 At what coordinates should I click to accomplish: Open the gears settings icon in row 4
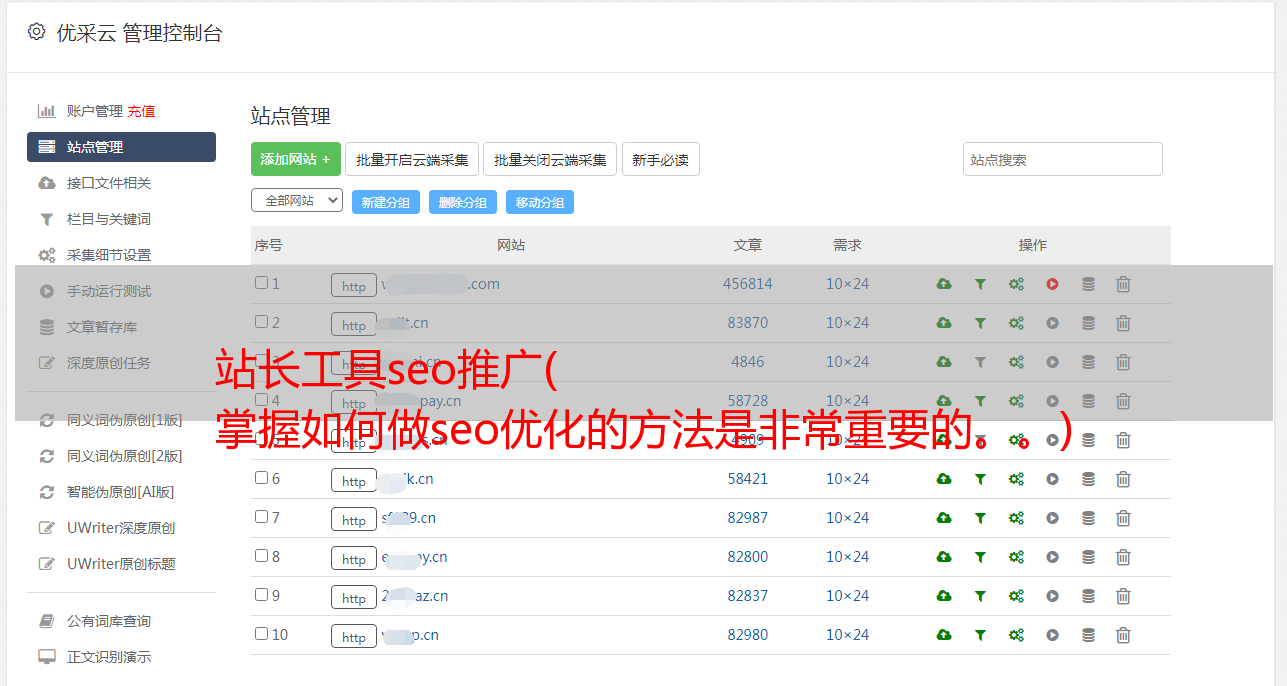pos(1016,401)
